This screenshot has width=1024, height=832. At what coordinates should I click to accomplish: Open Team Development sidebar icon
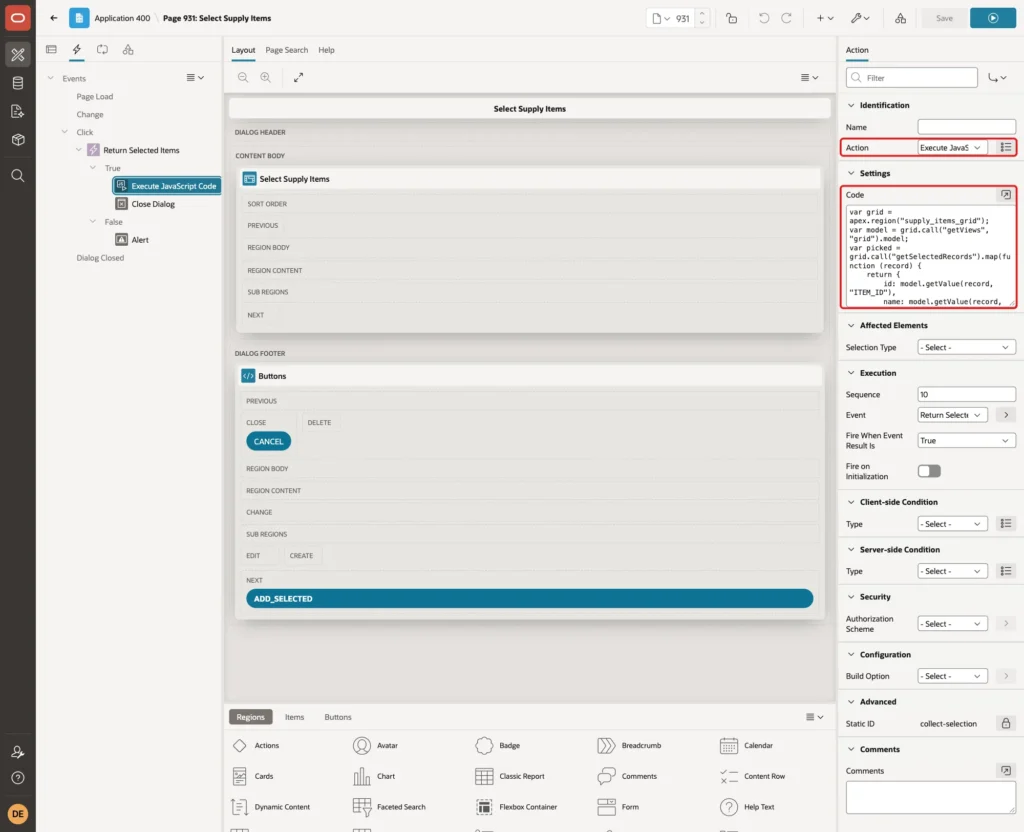[x=18, y=112]
